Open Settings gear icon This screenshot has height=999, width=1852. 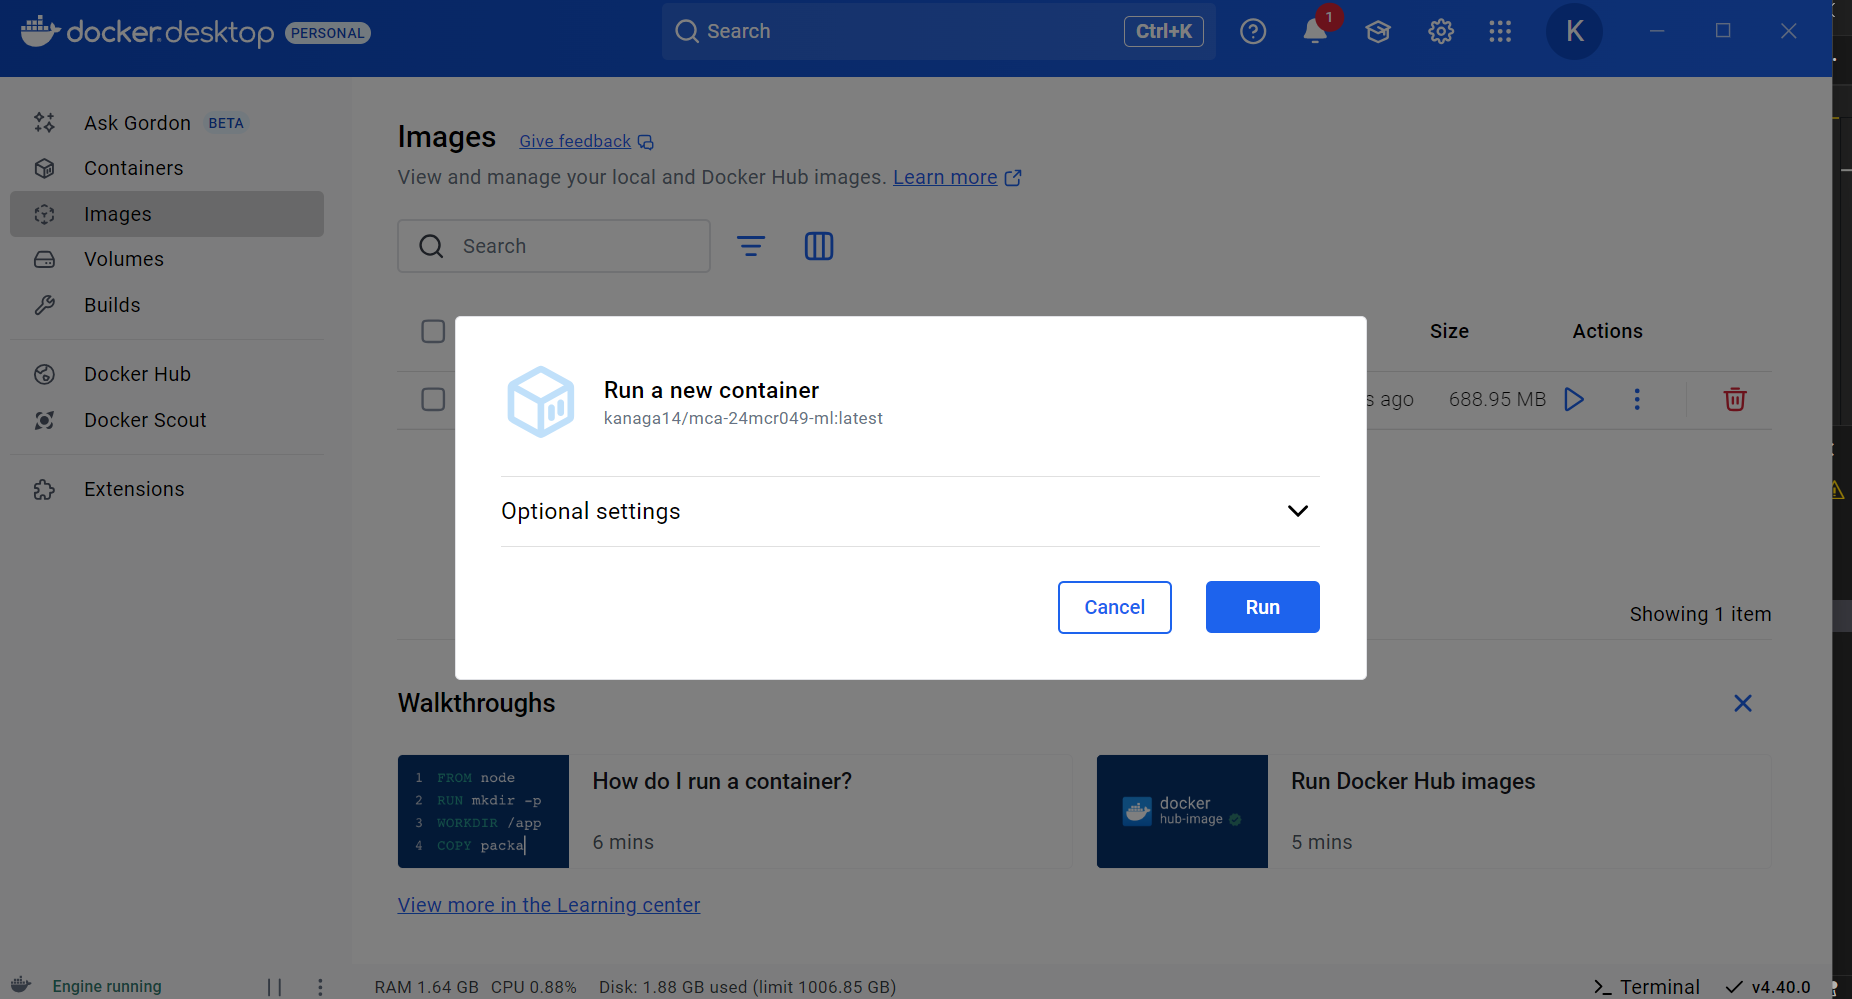pyautogui.click(x=1441, y=31)
